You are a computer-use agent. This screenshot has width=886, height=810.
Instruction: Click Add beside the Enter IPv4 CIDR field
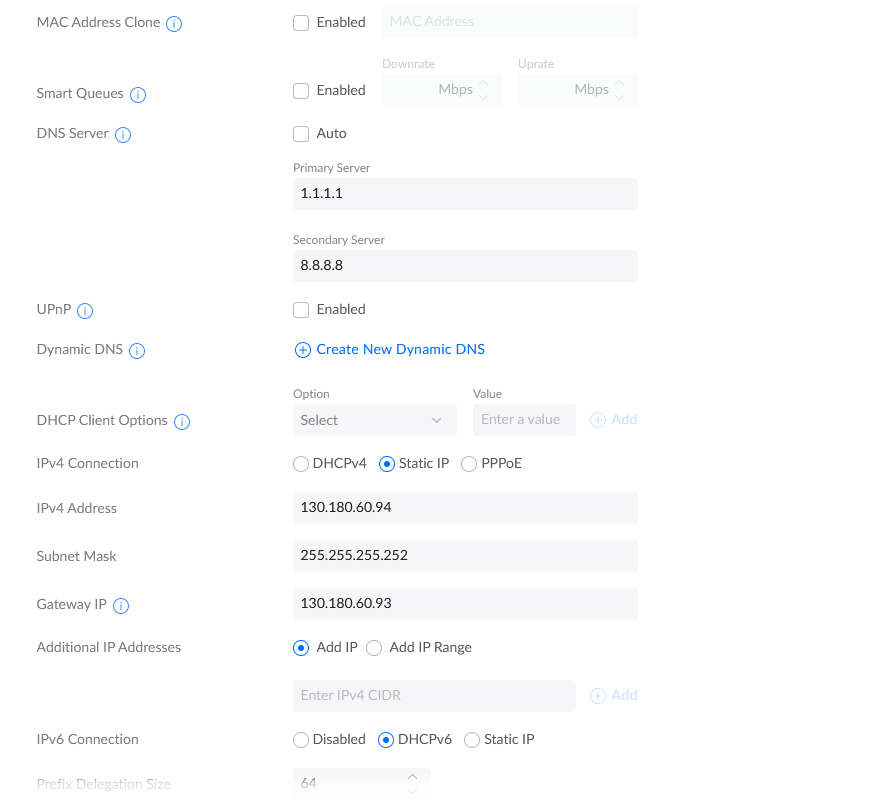[614, 696]
